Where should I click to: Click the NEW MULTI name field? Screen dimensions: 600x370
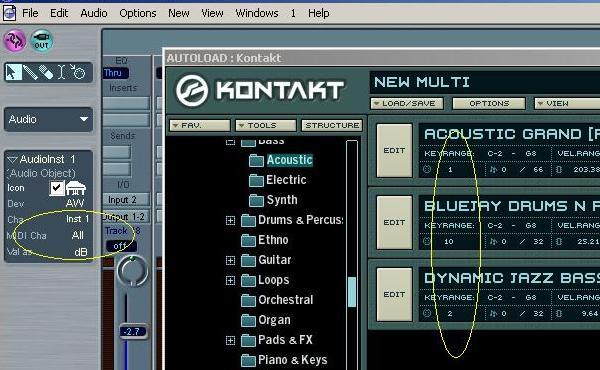[x=485, y=82]
